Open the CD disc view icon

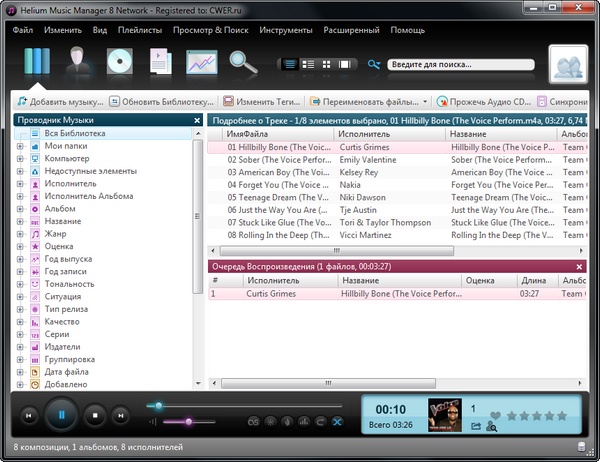122,62
